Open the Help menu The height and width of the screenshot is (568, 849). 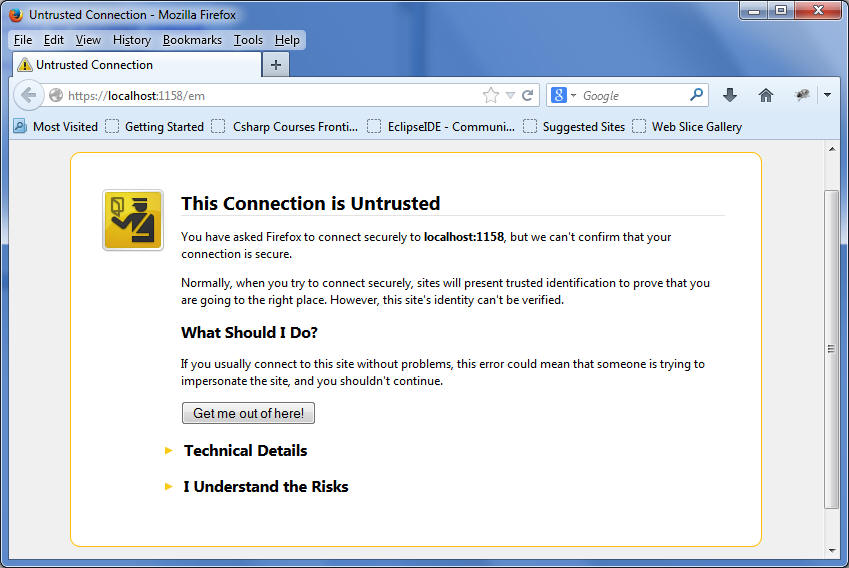pyautogui.click(x=287, y=40)
